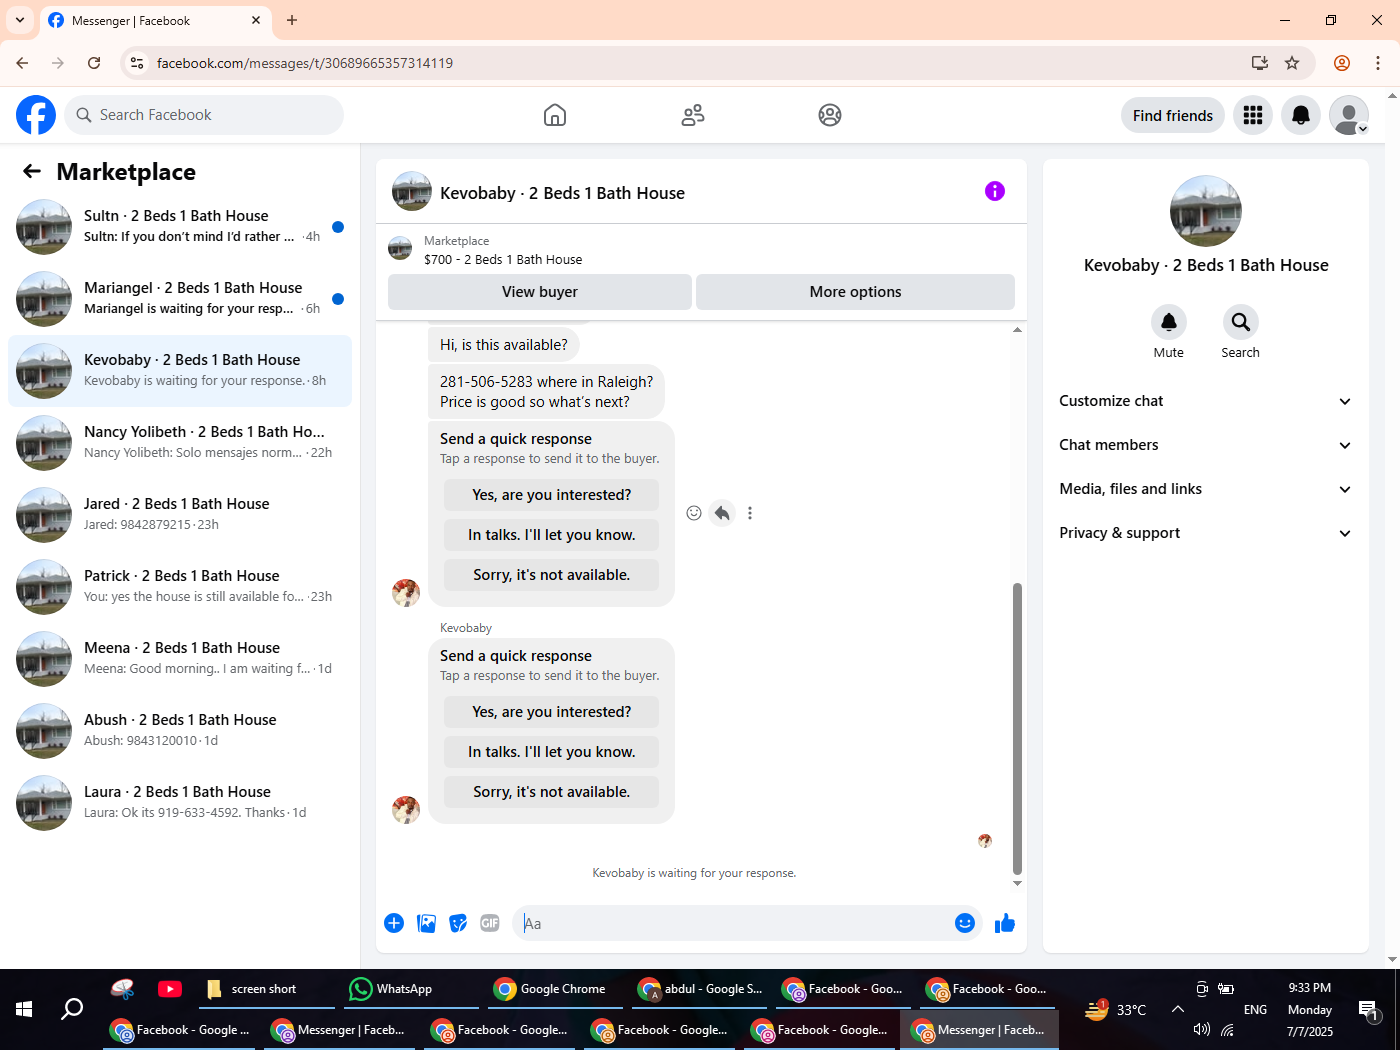The height and width of the screenshot is (1050, 1400).
Task: Go to Home feed icon
Action: coord(555,115)
